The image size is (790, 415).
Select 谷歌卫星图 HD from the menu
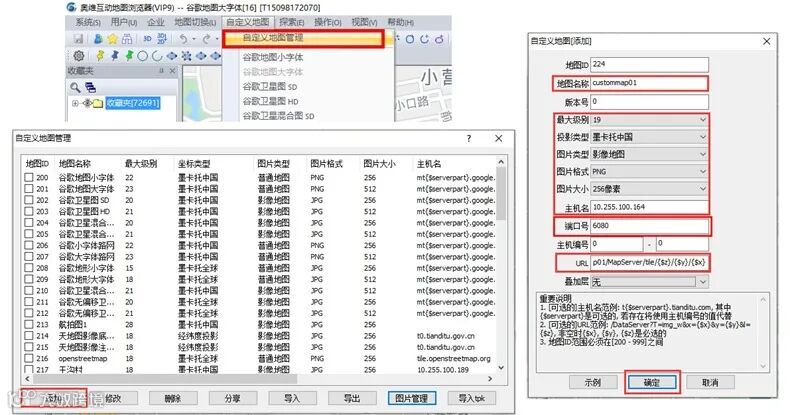point(270,101)
